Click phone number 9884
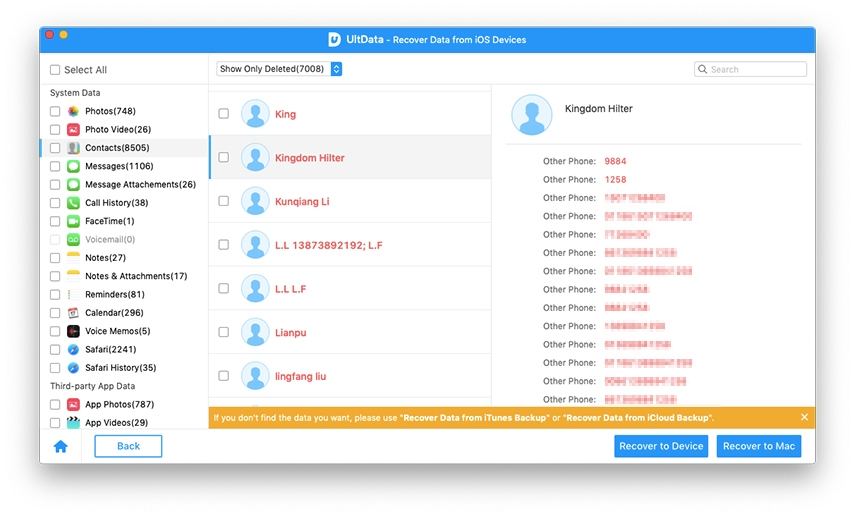Screen dimensions: 855x516 [x=615, y=161]
